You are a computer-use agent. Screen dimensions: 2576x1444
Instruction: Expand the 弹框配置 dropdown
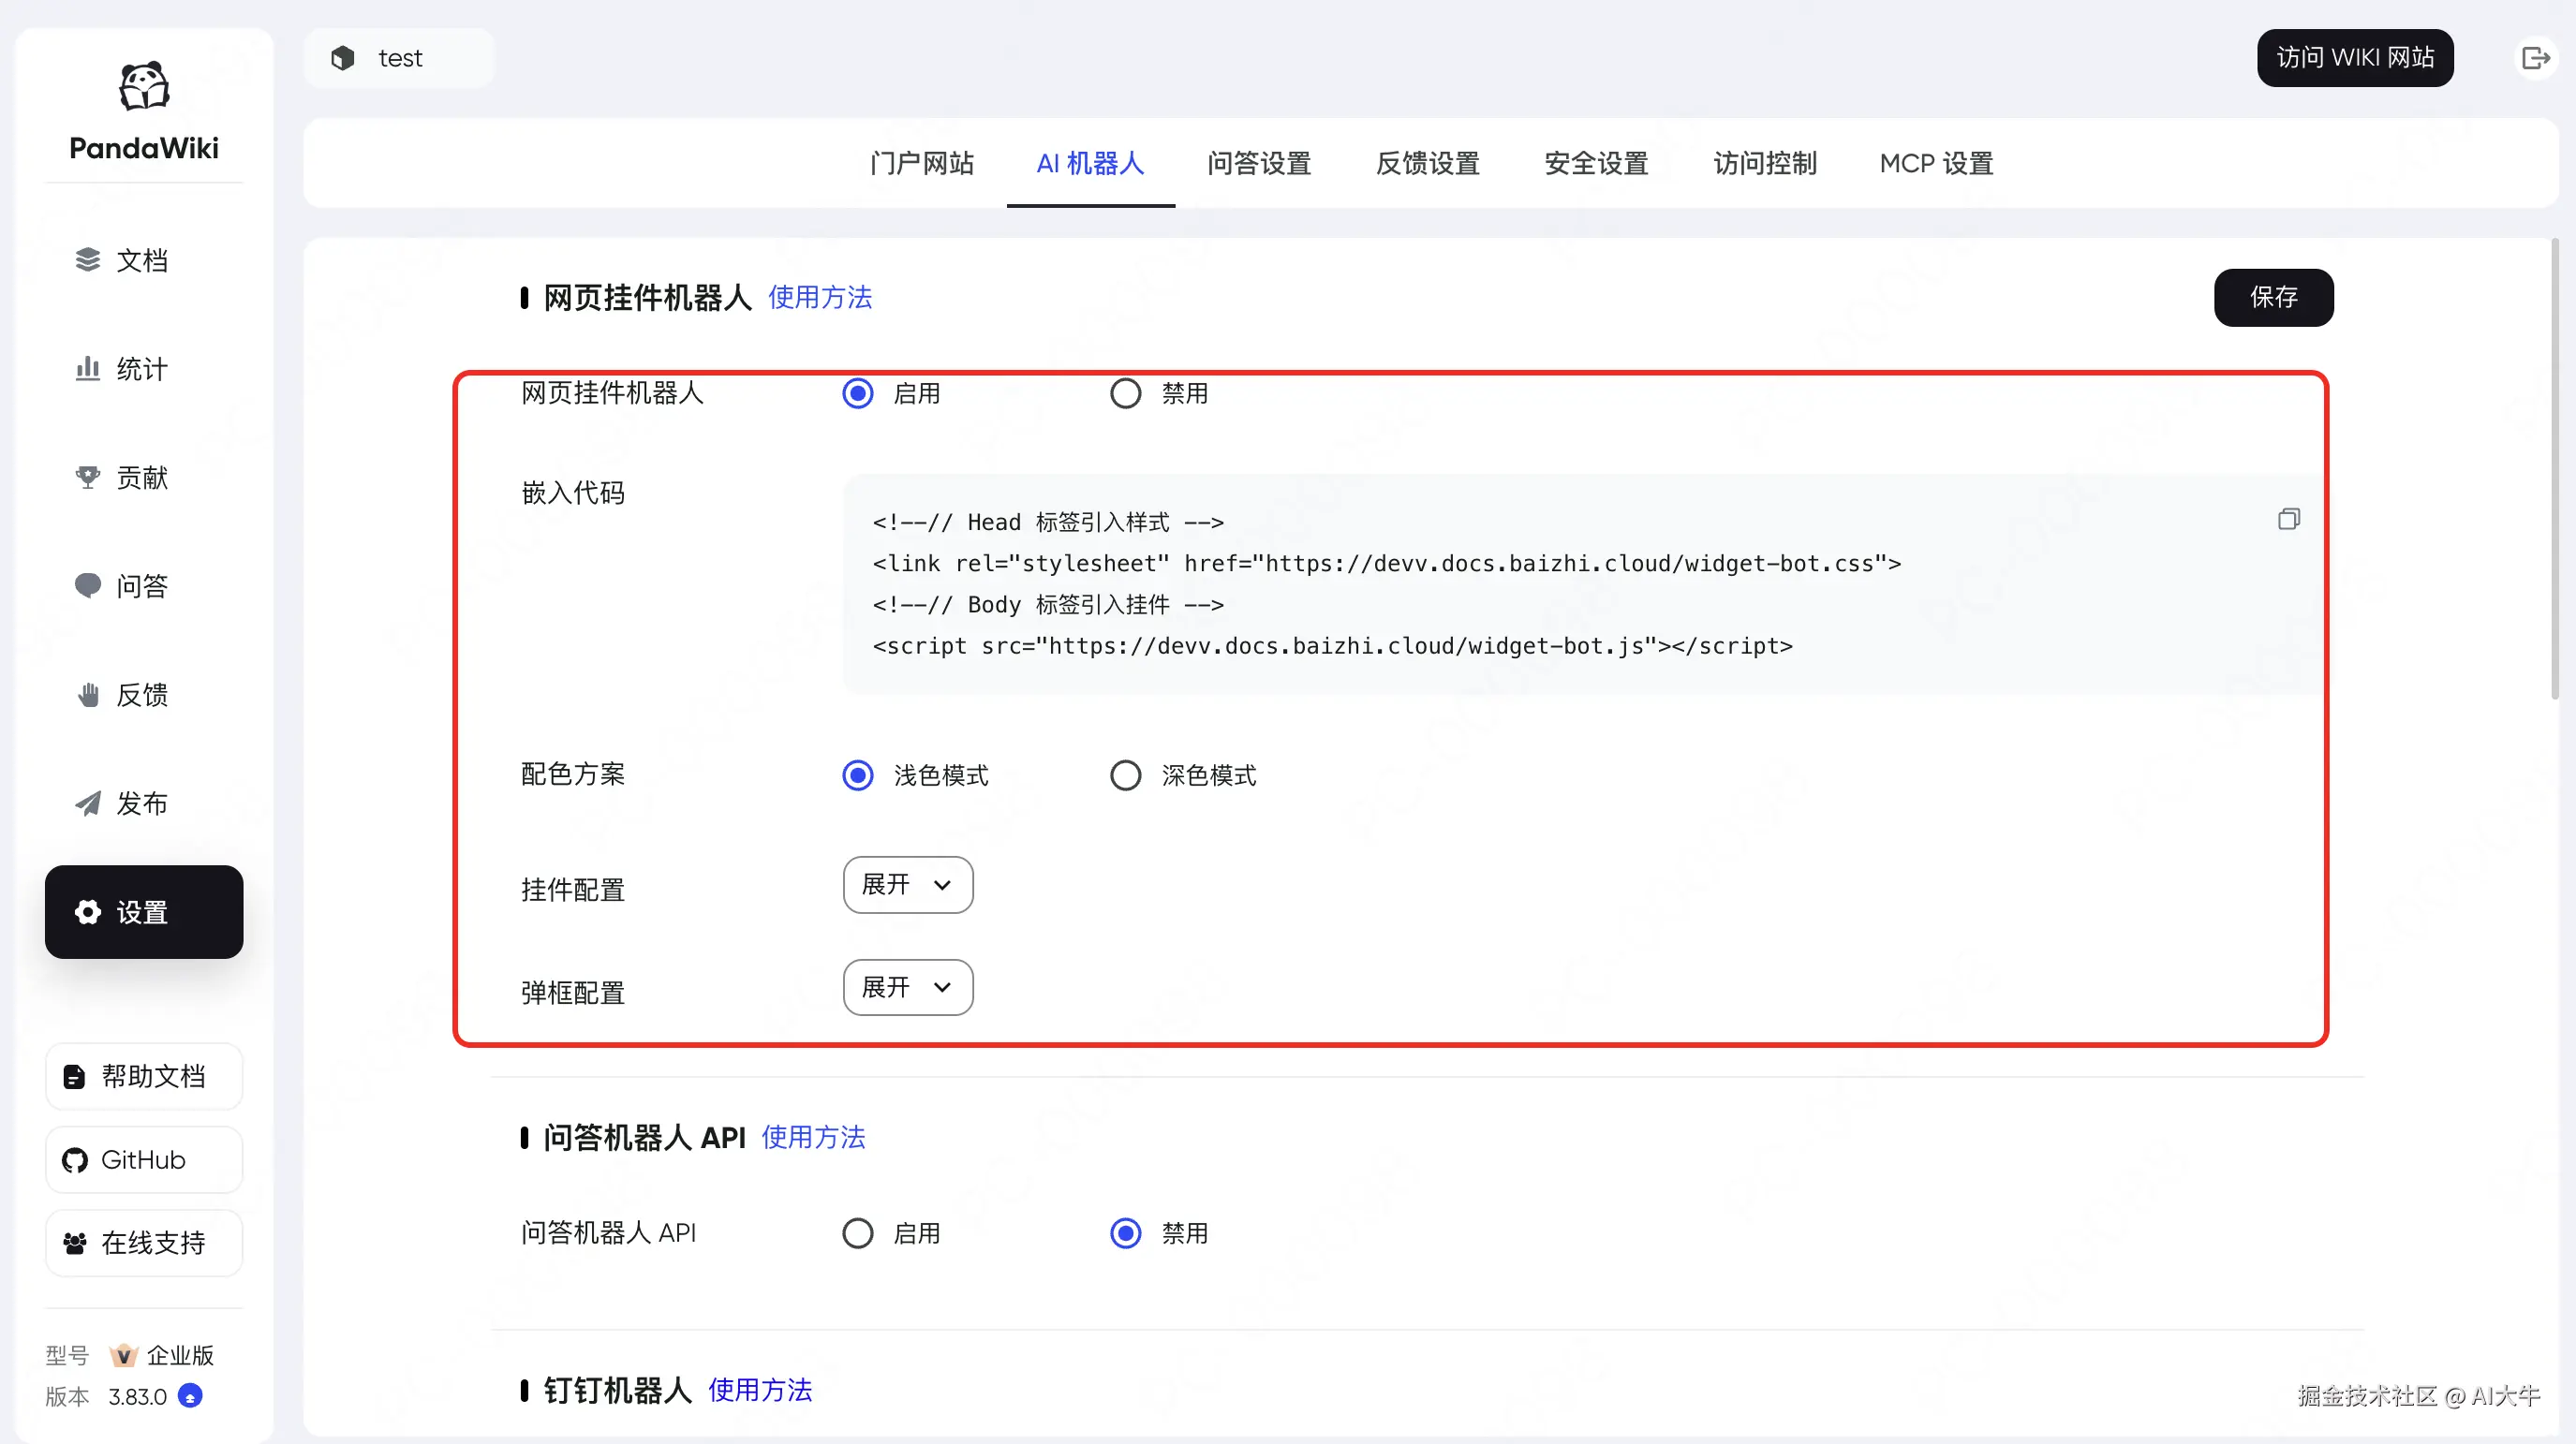pyautogui.click(x=907, y=987)
